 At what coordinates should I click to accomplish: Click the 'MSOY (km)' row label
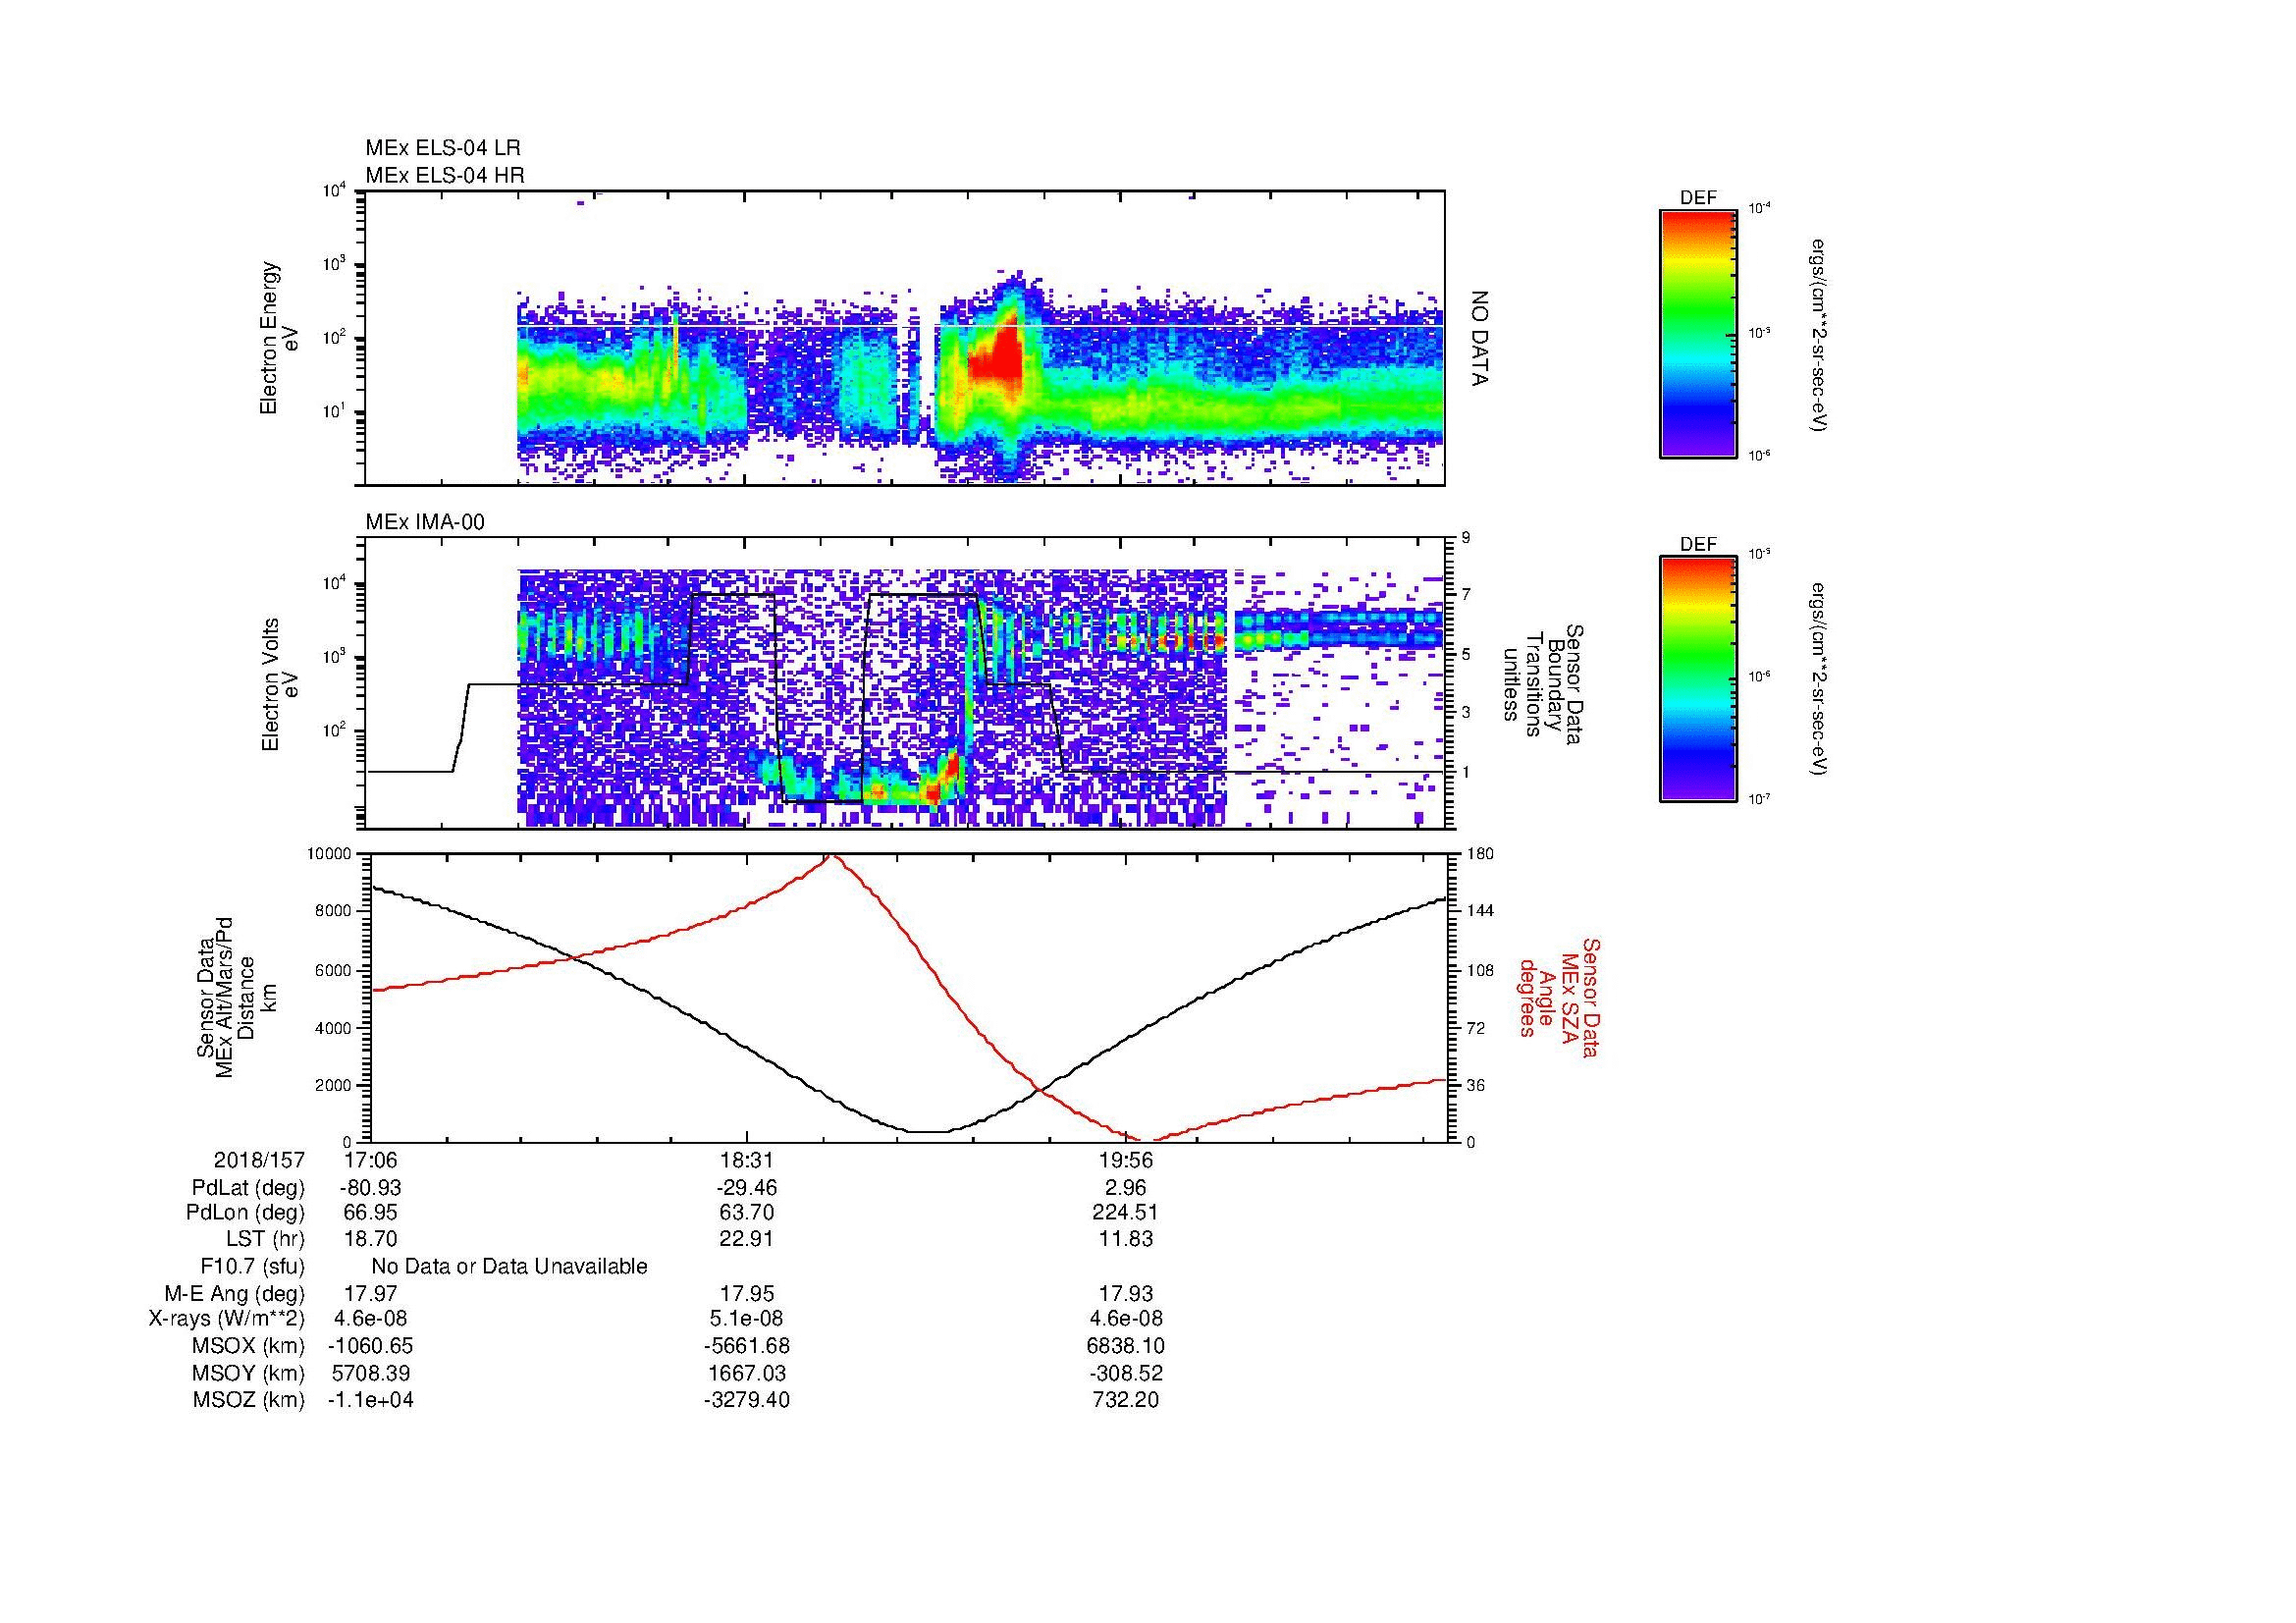tap(249, 1373)
